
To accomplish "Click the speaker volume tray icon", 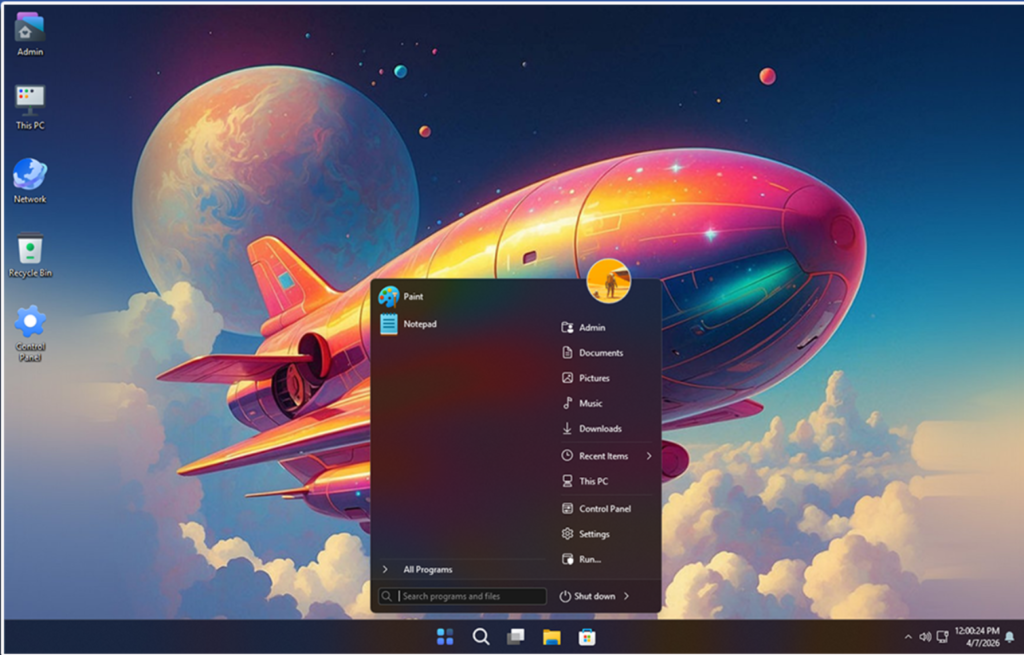I will (x=925, y=637).
